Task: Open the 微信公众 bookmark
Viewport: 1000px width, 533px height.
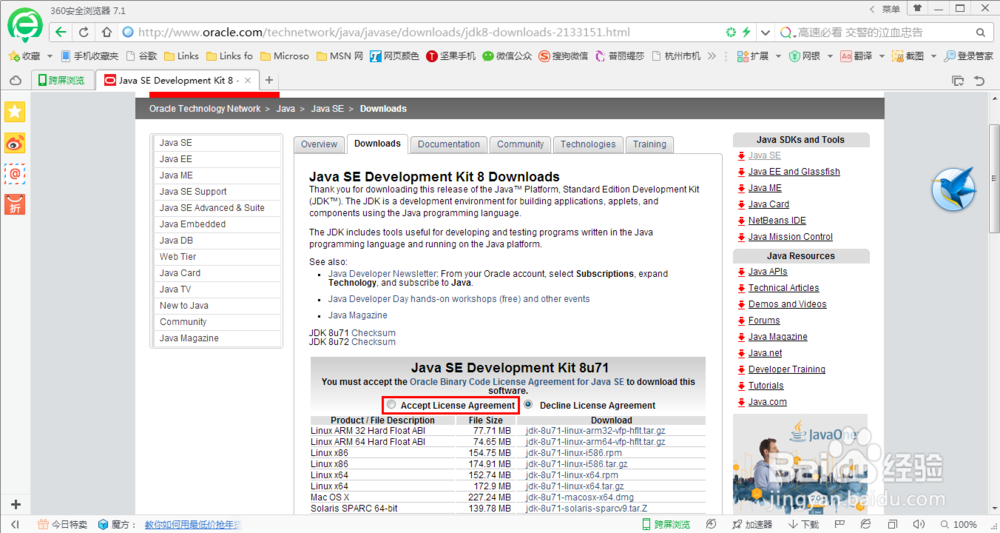Action: pyautogui.click(x=507, y=56)
